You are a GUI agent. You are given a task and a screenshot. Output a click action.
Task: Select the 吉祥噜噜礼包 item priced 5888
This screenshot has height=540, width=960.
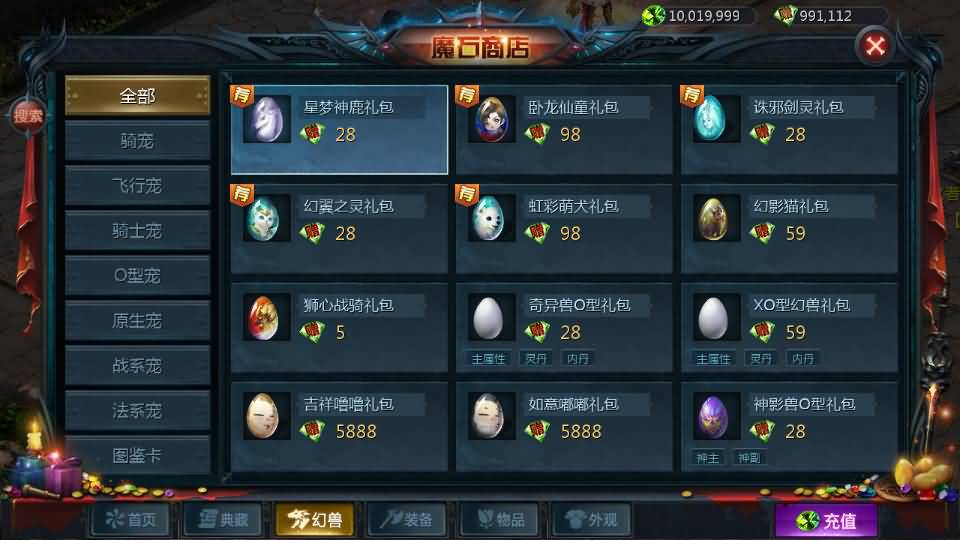click(339, 427)
